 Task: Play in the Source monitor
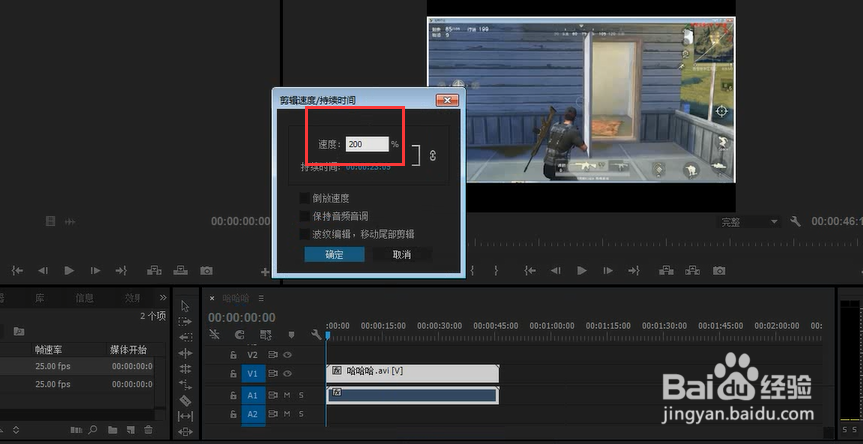click(x=69, y=270)
